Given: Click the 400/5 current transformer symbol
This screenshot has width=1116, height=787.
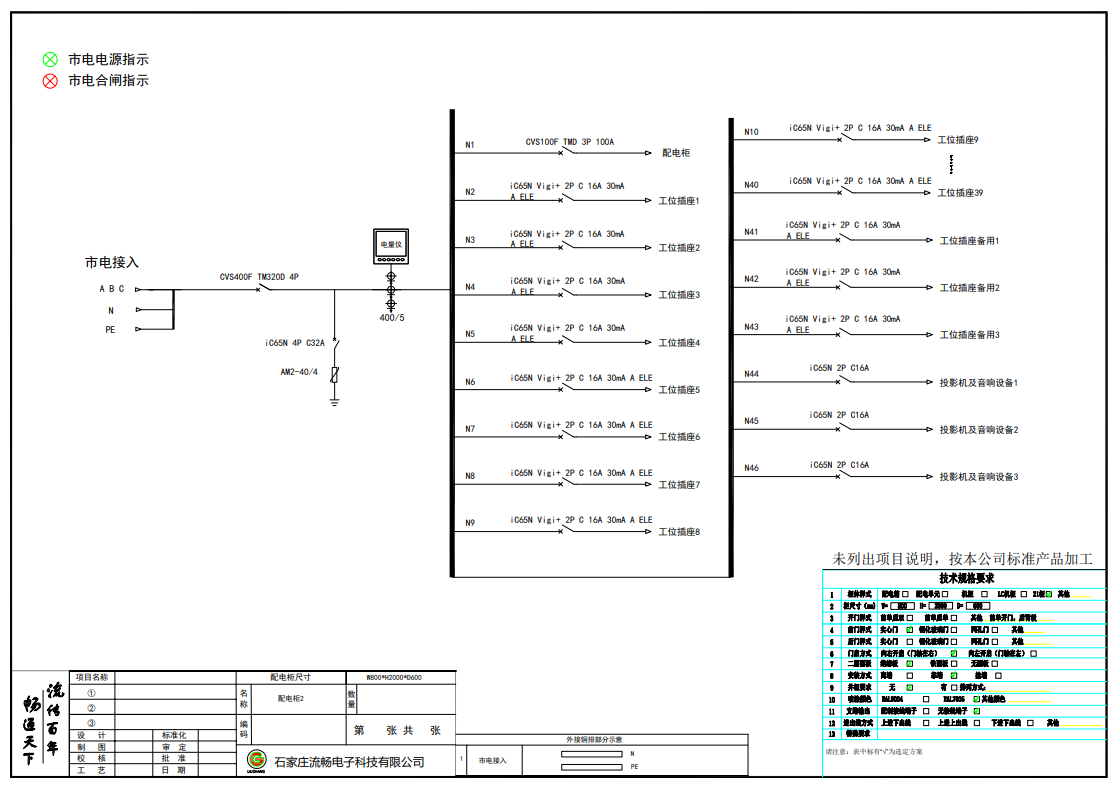Looking at the screenshot, I should click(391, 290).
